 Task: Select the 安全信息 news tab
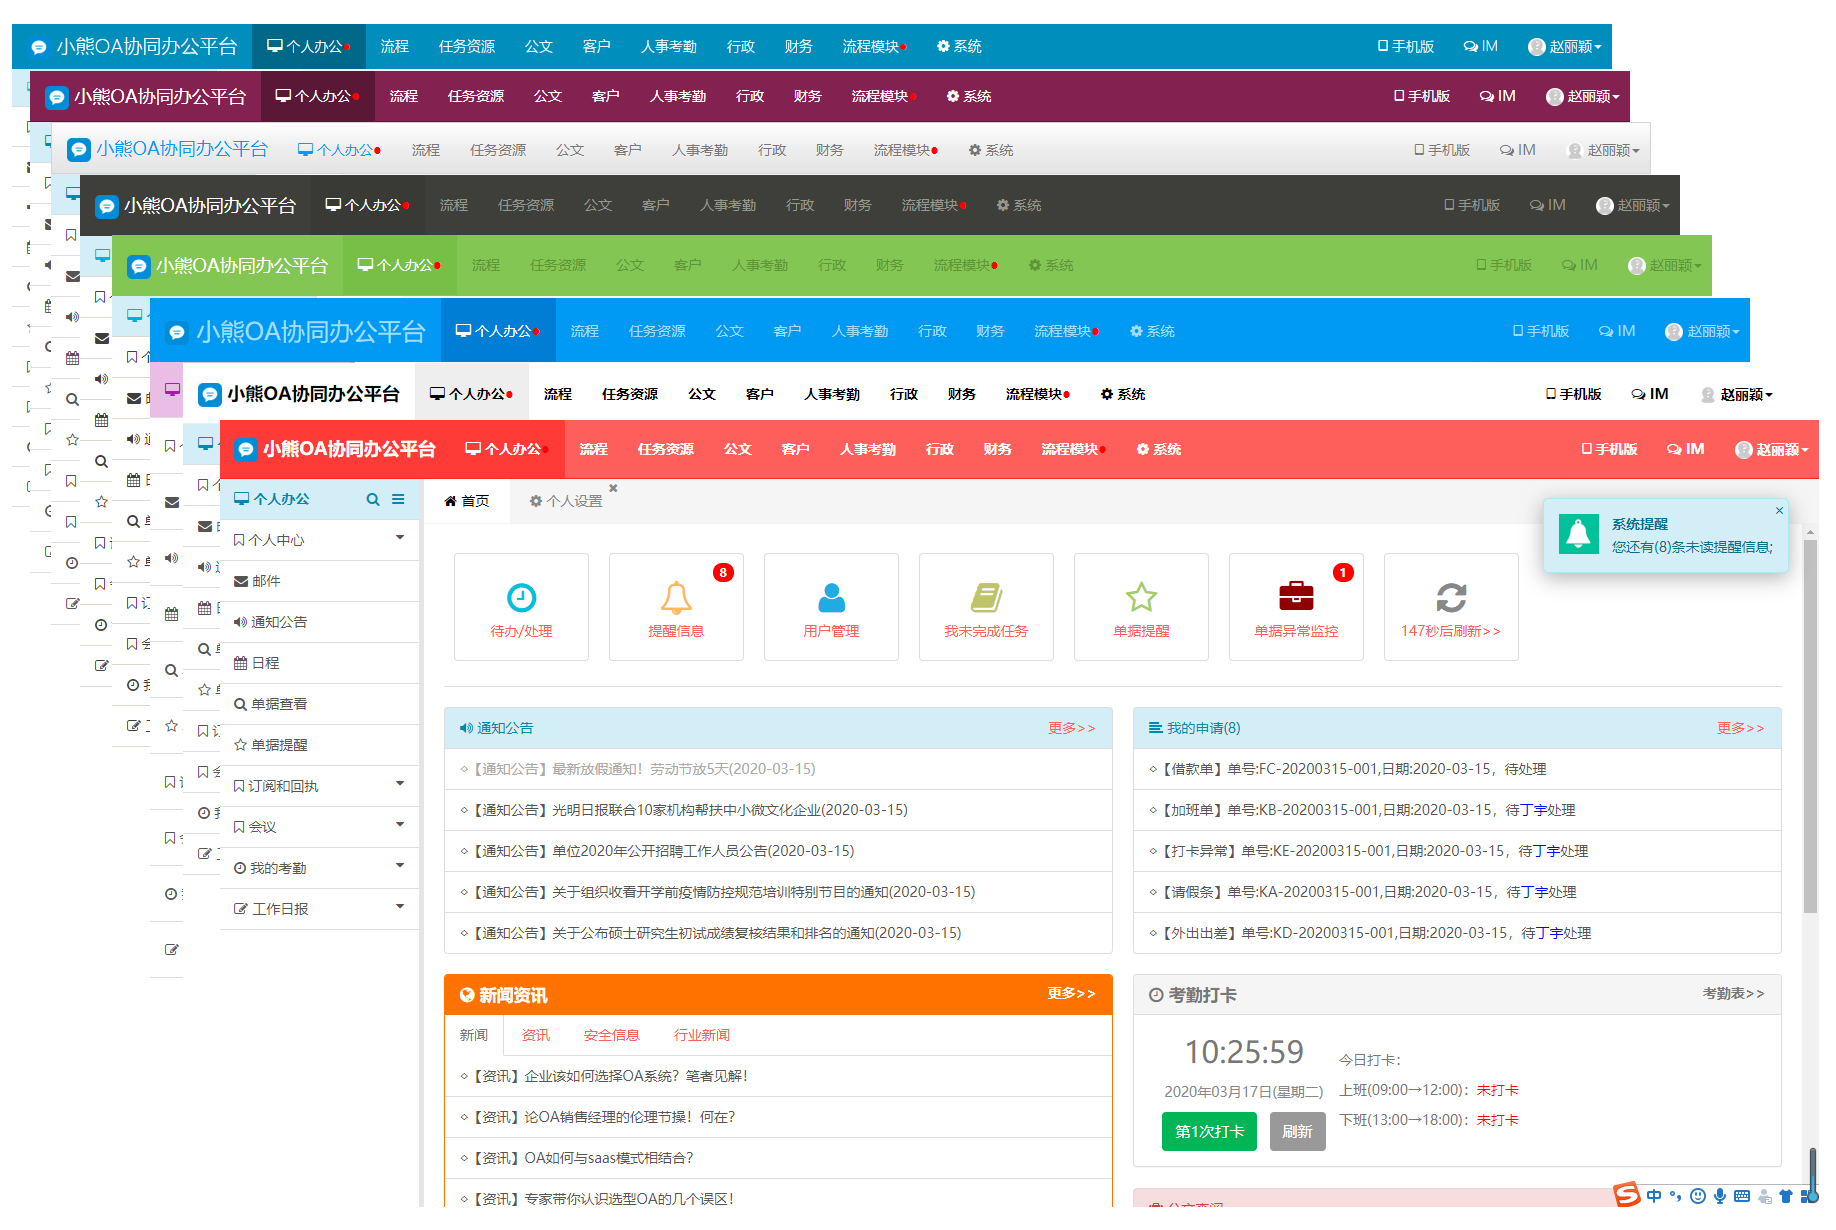coord(611,1035)
